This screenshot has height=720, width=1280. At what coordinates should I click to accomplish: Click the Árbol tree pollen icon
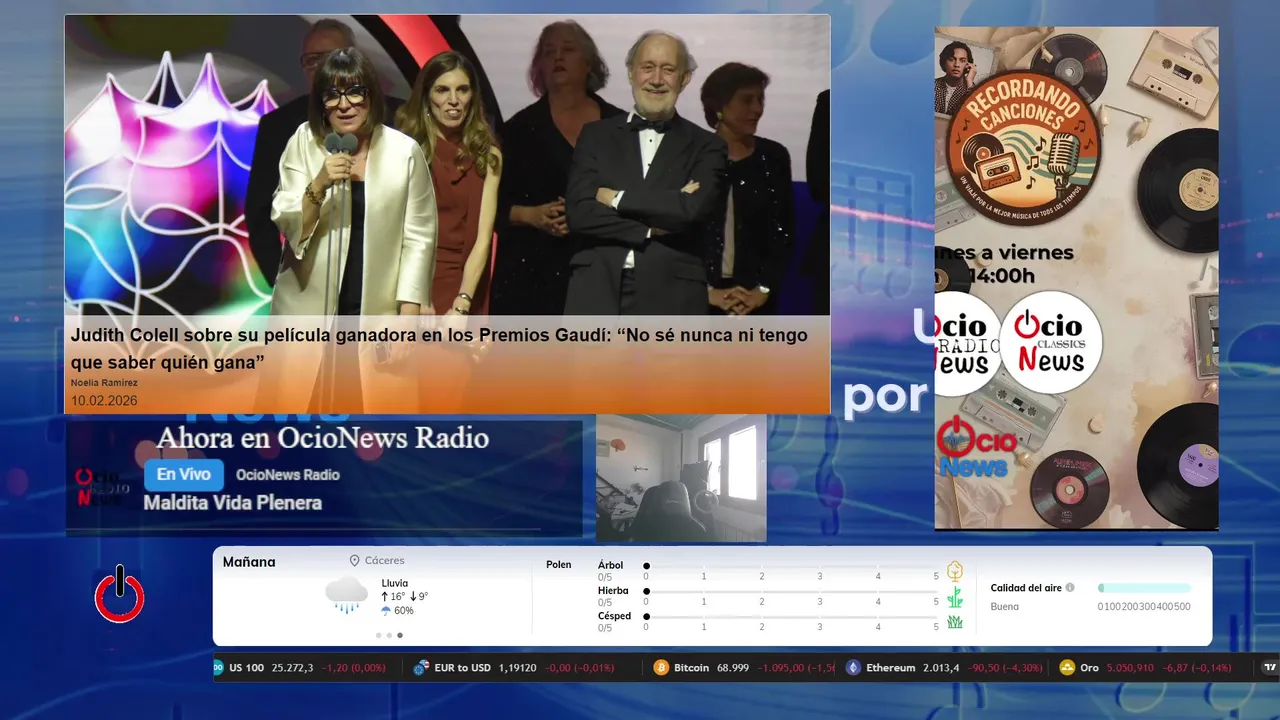tap(955, 571)
